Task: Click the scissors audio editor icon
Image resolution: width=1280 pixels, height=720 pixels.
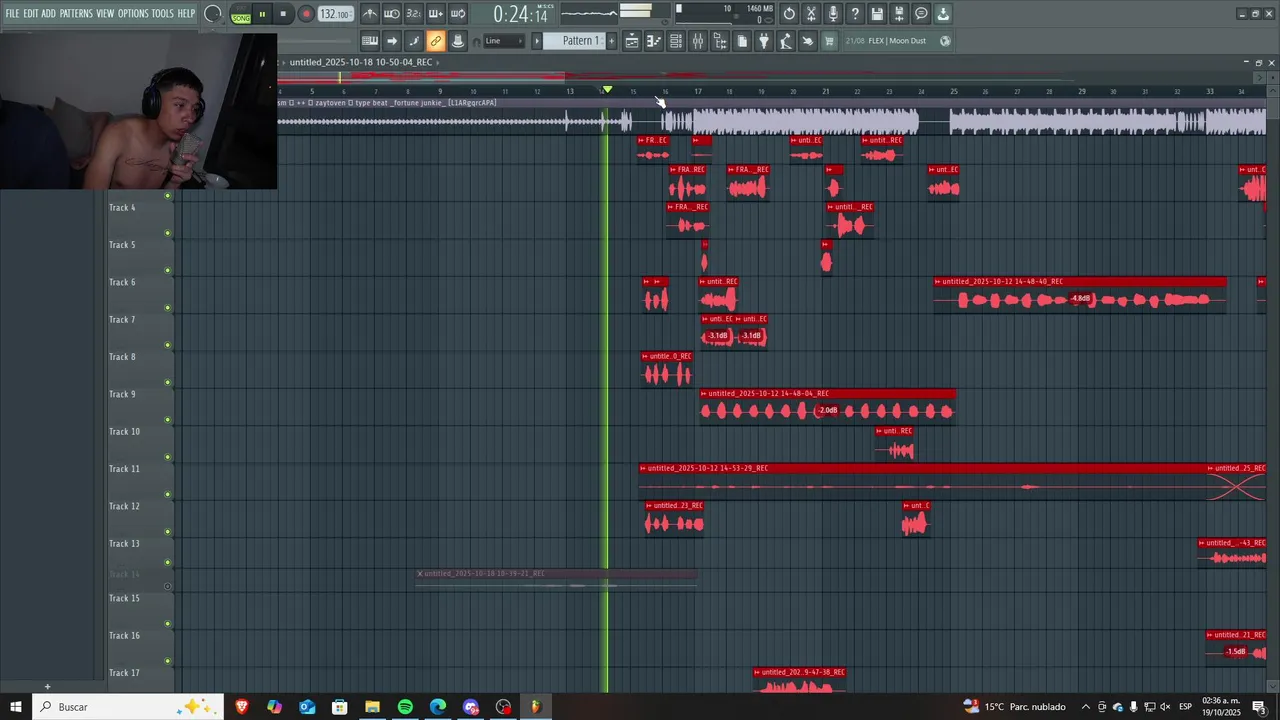Action: pos(811,14)
